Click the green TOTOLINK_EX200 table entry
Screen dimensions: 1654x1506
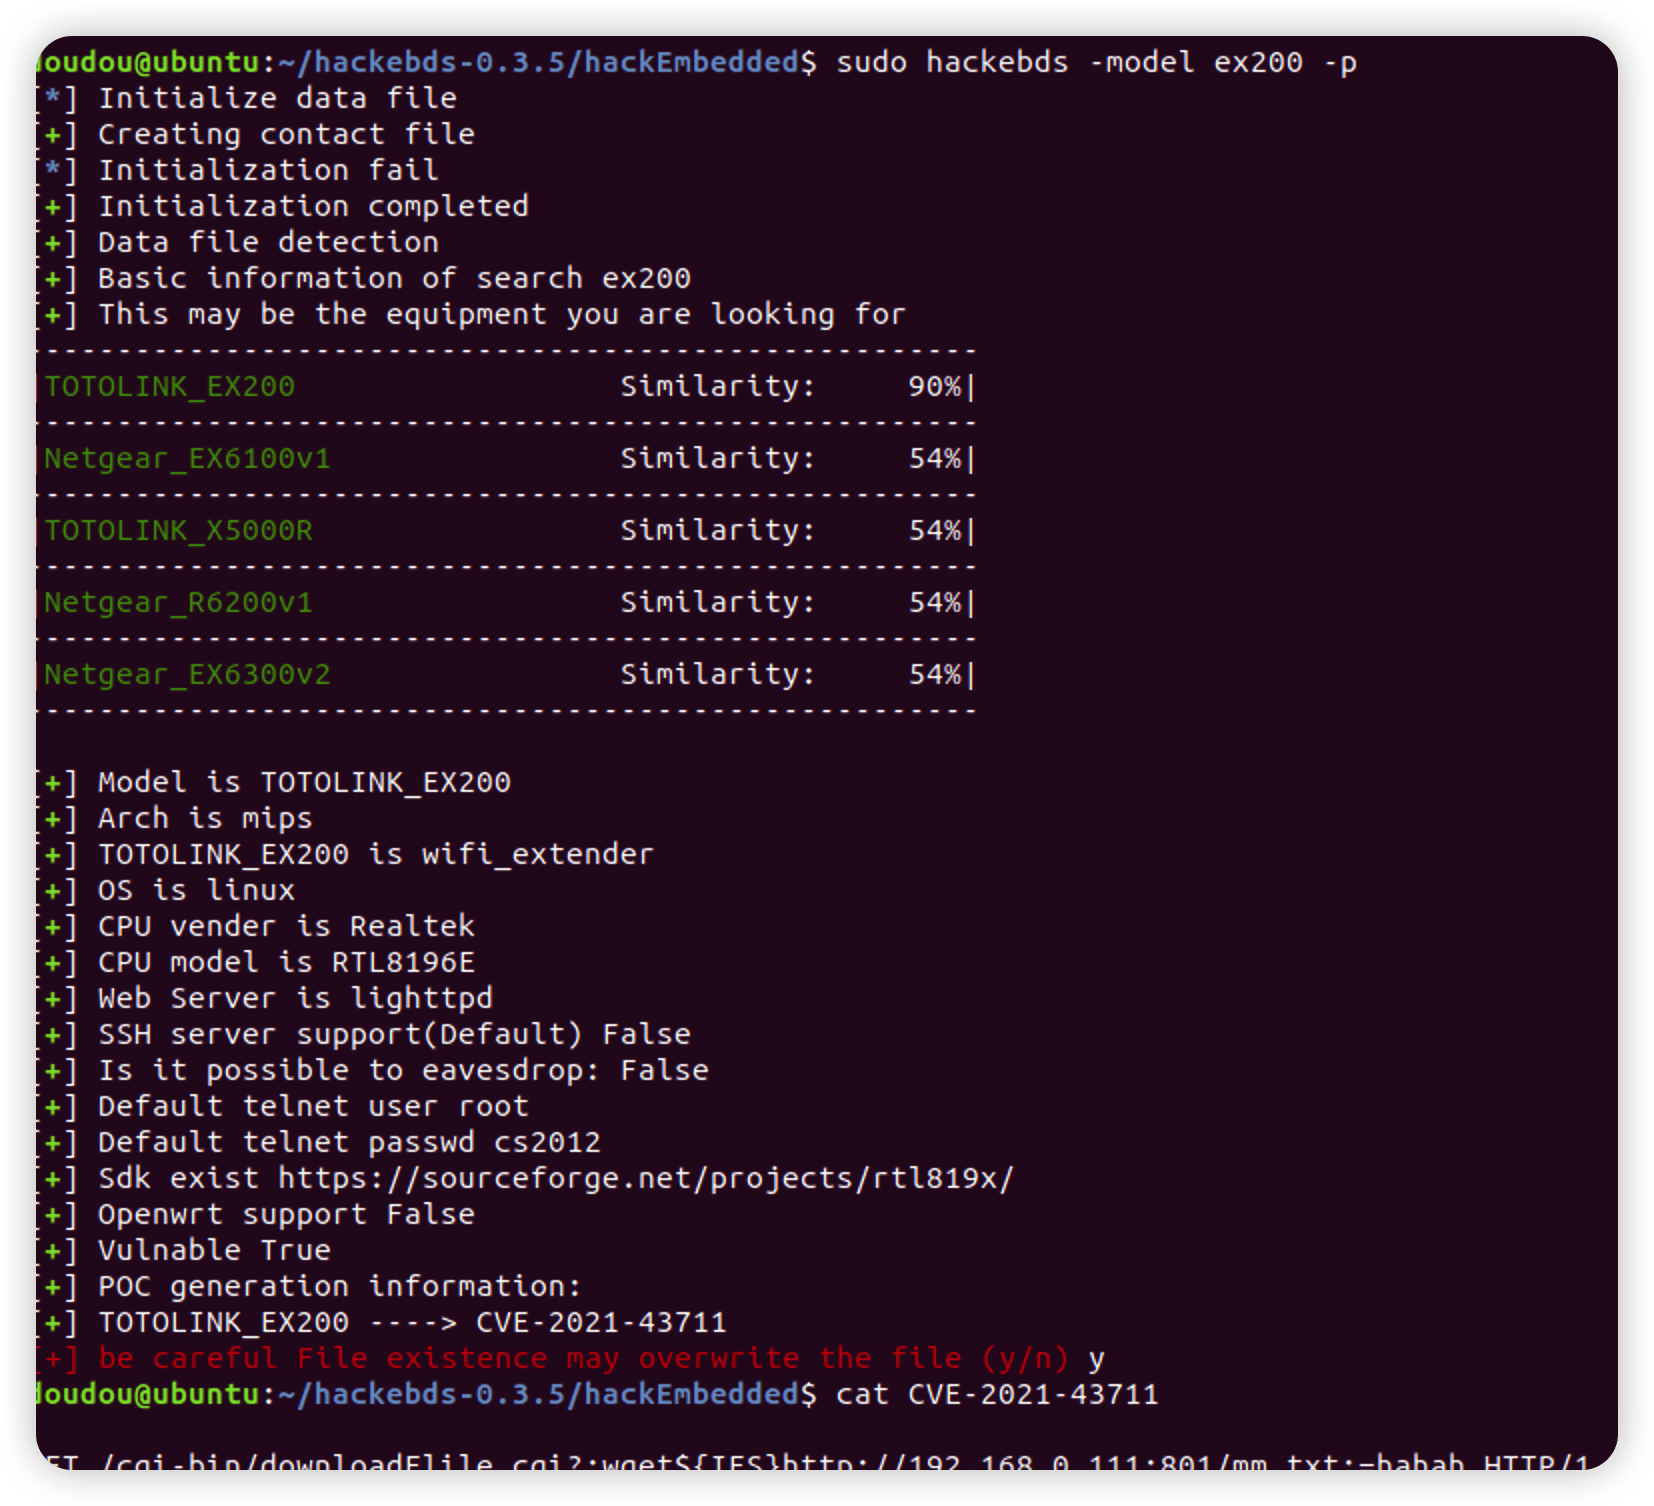(170, 387)
